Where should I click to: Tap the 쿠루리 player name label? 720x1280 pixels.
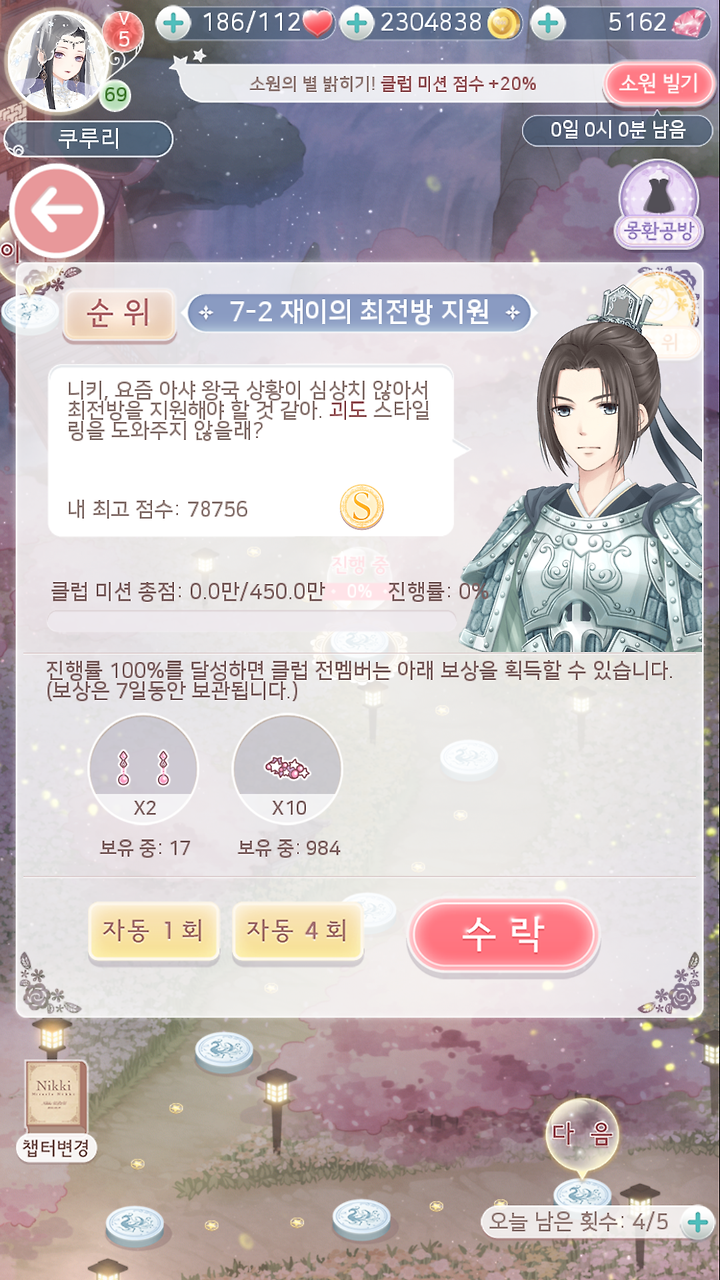tap(88, 139)
